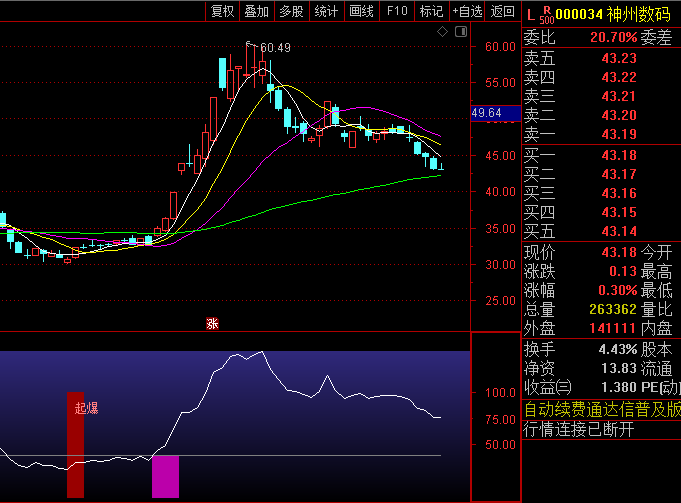Click 总量 value 263362
681x503 pixels.
613,309
